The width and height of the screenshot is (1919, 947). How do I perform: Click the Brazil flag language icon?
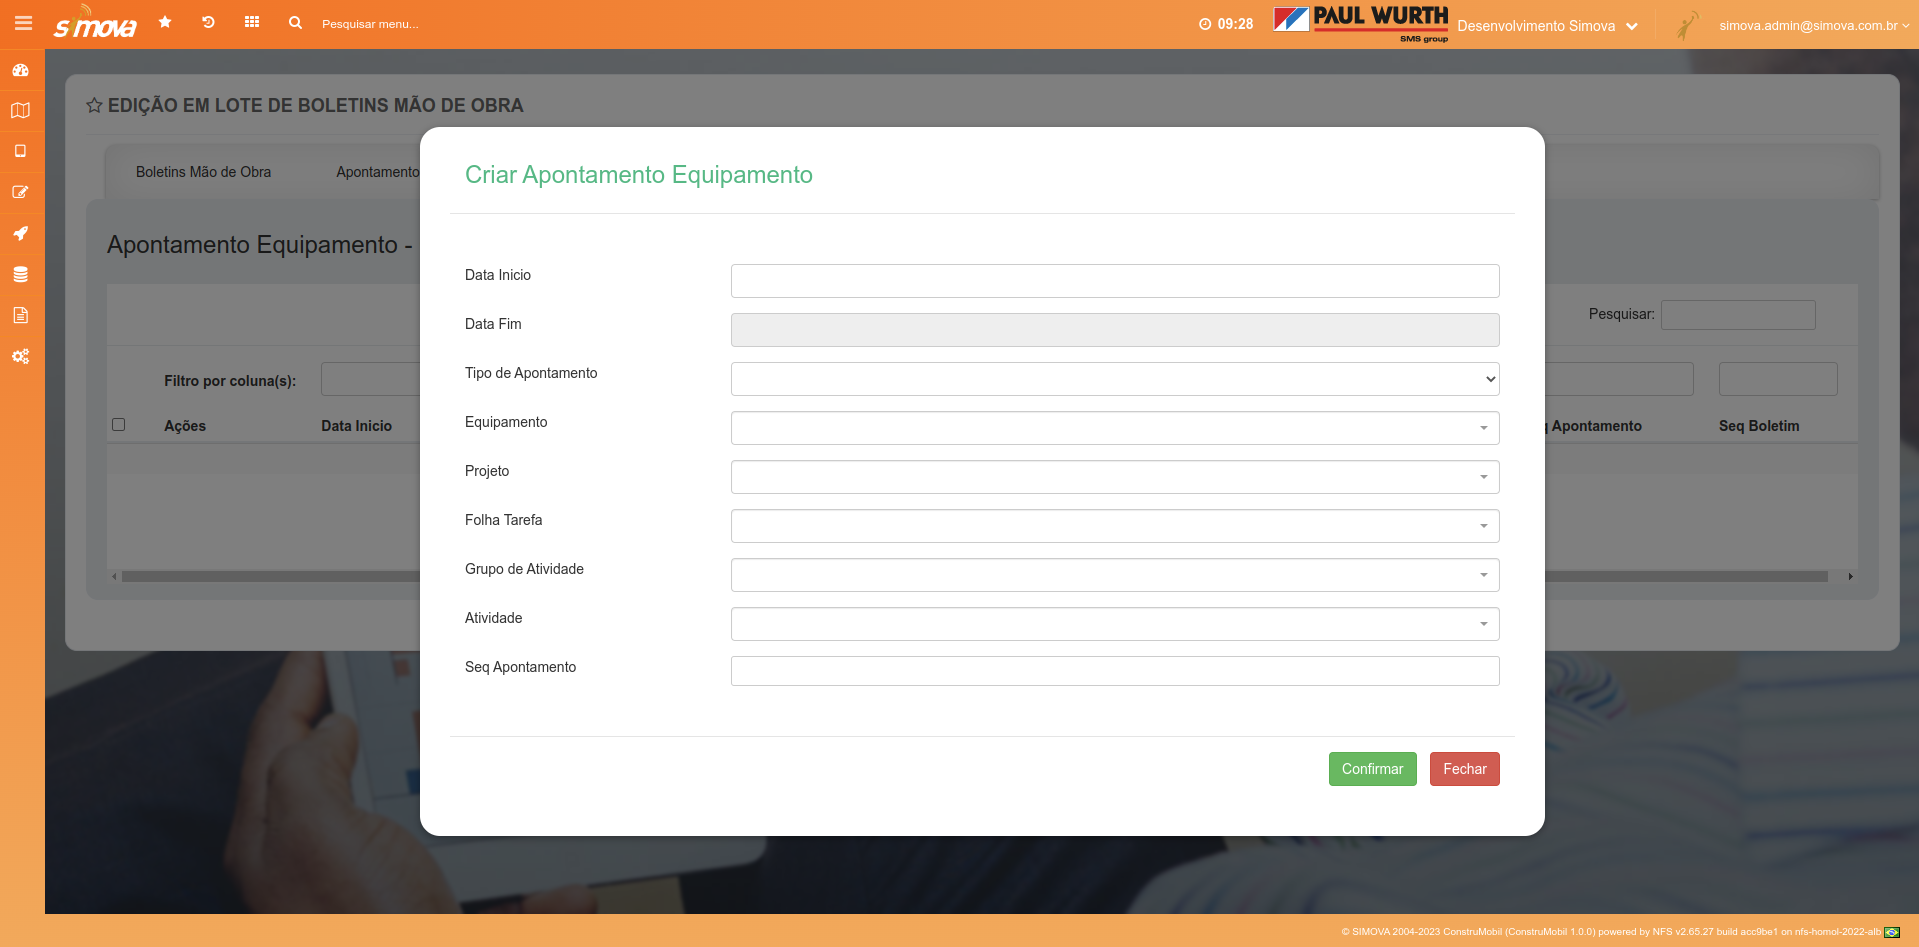pyautogui.click(x=1892, y=932)
